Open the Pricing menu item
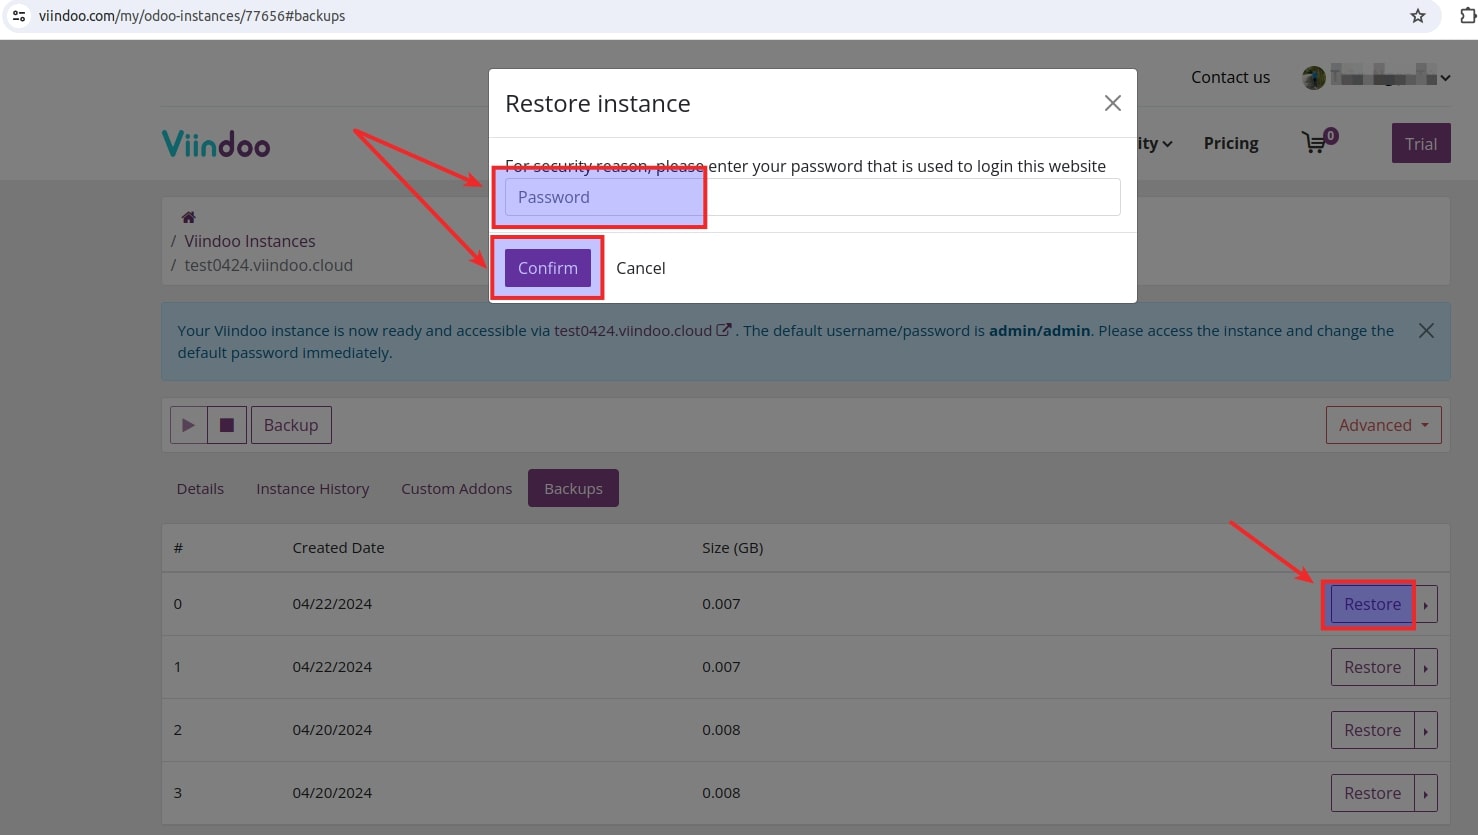The image size is (1478, 835). coord(1231,143)
